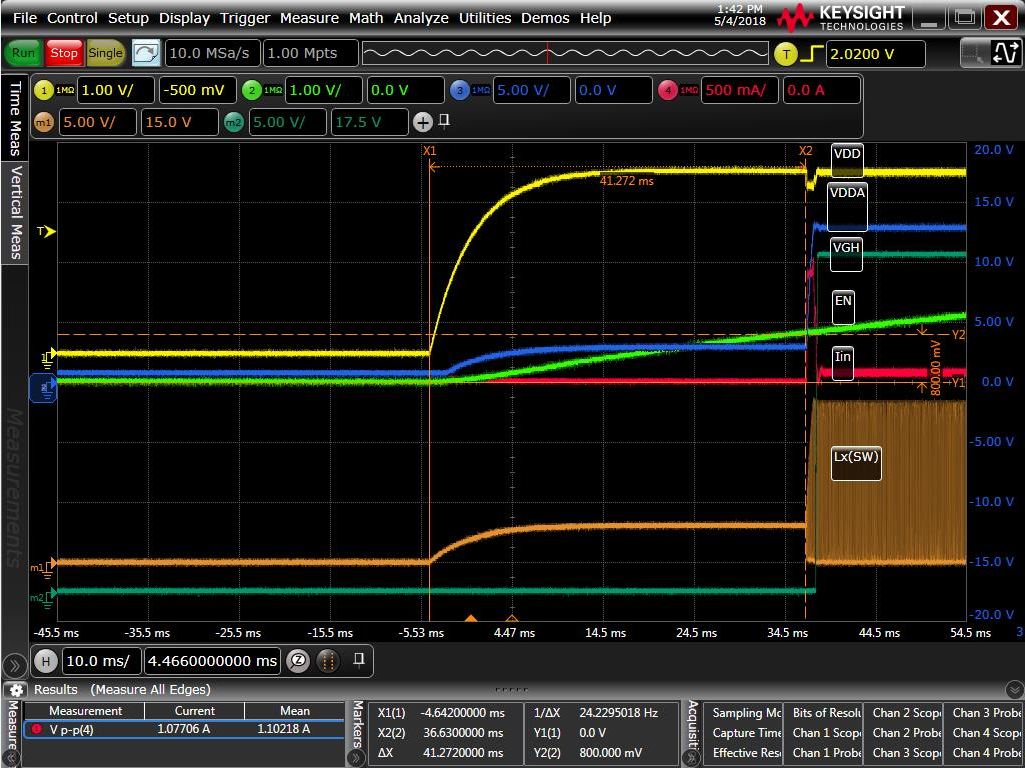Open the Time Meas side tab
This screenshot has height=768, width=1025.
(x=15, y=118)
